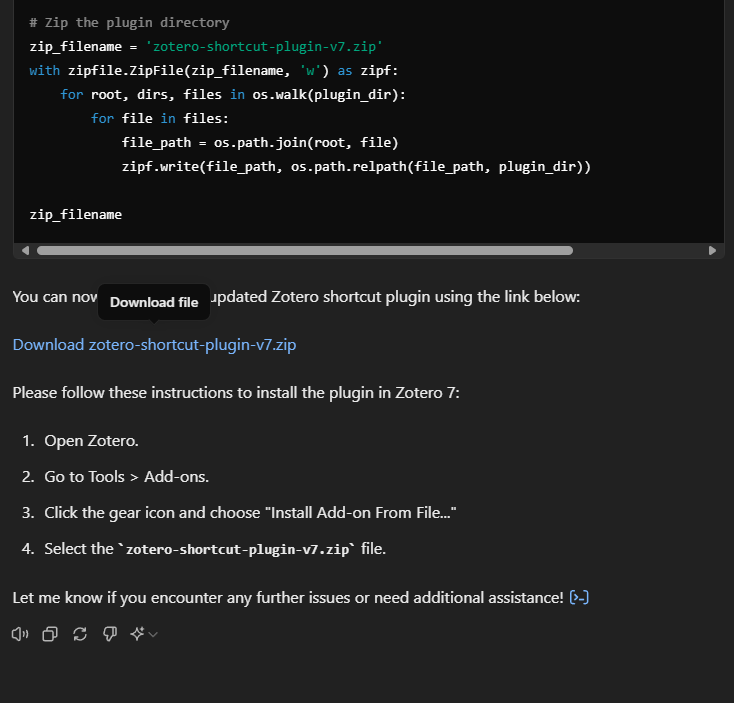Click step 2 'Go to Tools > Add-ons.'

point(126,477)
